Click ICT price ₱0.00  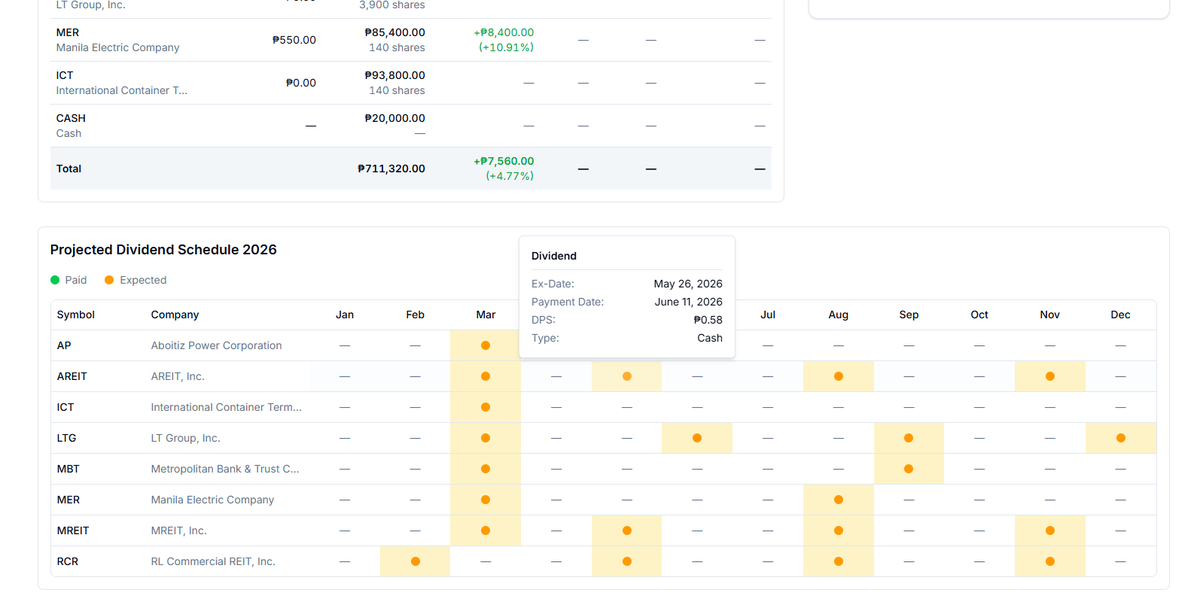point(300,83)
